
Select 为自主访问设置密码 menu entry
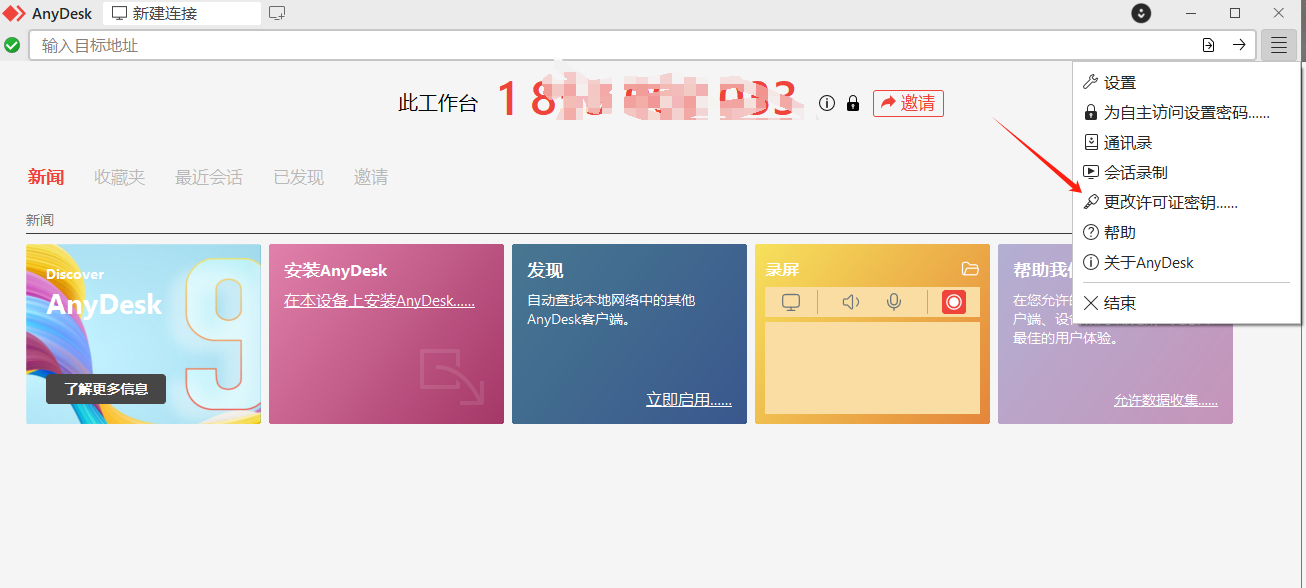[1186, 113]
